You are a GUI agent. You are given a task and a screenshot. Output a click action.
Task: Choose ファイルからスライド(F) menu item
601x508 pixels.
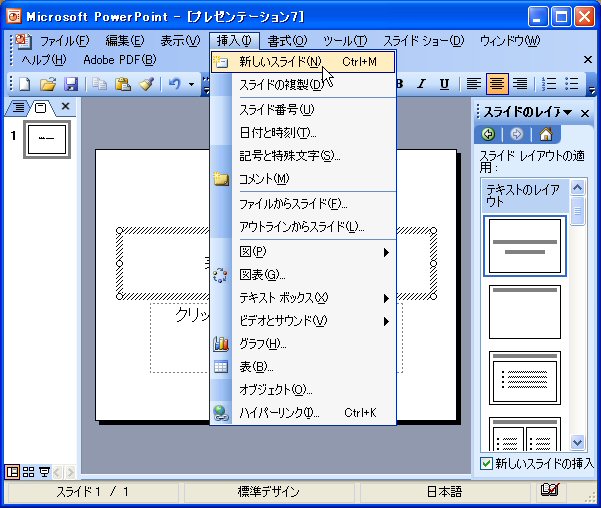pyautogui.click(x=302, y=204)
